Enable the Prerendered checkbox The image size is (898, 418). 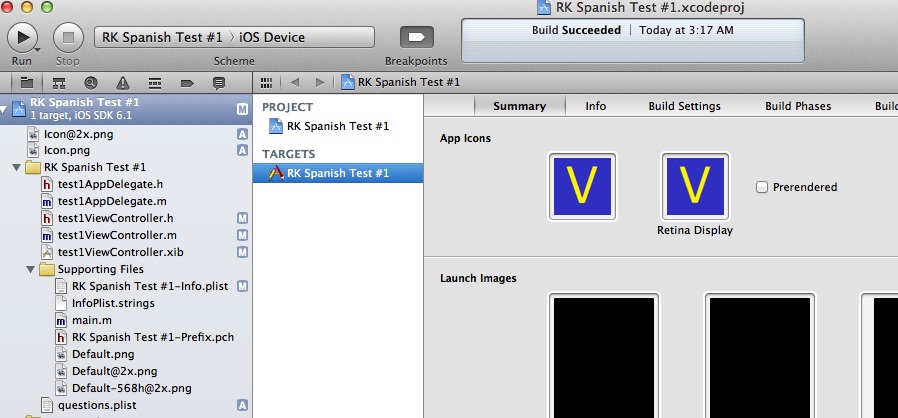pos(762,187)
